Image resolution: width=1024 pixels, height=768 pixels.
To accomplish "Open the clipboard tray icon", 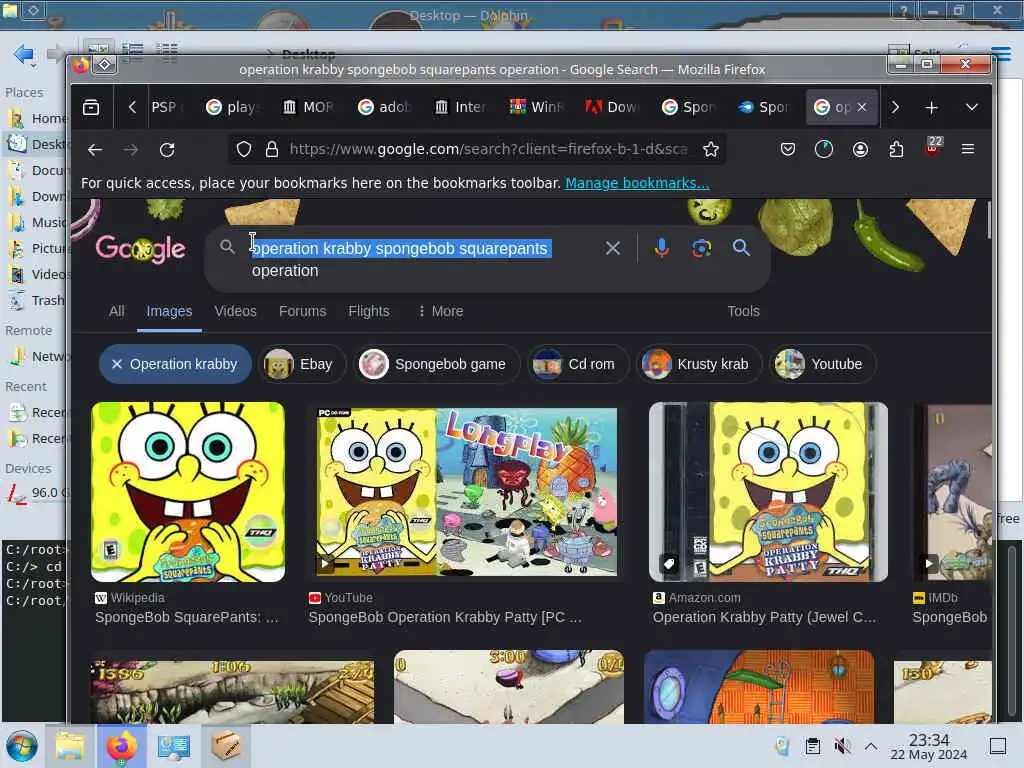I will 812,746.
